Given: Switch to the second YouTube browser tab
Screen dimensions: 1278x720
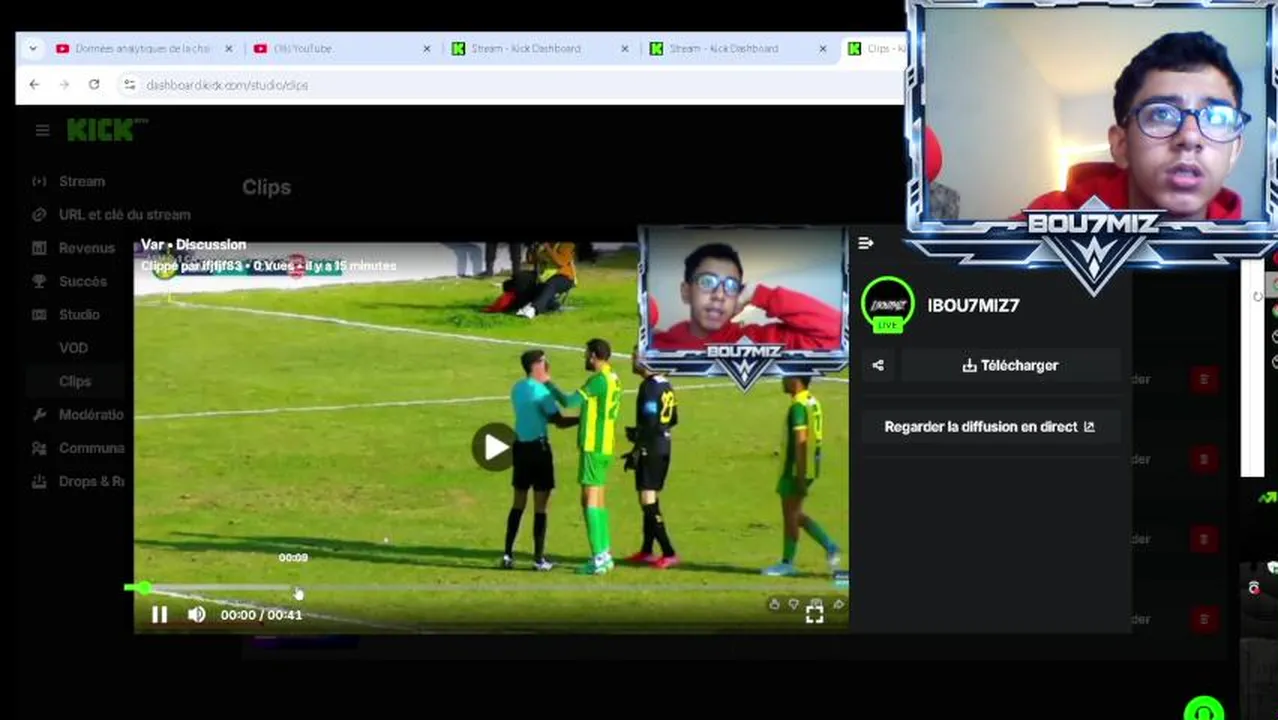Looking at the screenshot, I should point(341,48).
